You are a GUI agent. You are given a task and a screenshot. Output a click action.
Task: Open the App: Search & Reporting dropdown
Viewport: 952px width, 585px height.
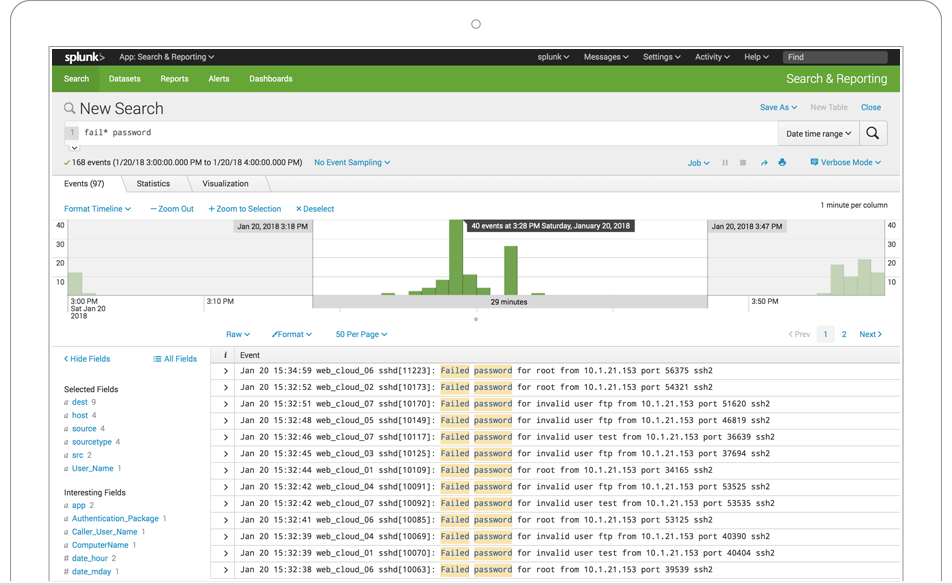[166, 57]
